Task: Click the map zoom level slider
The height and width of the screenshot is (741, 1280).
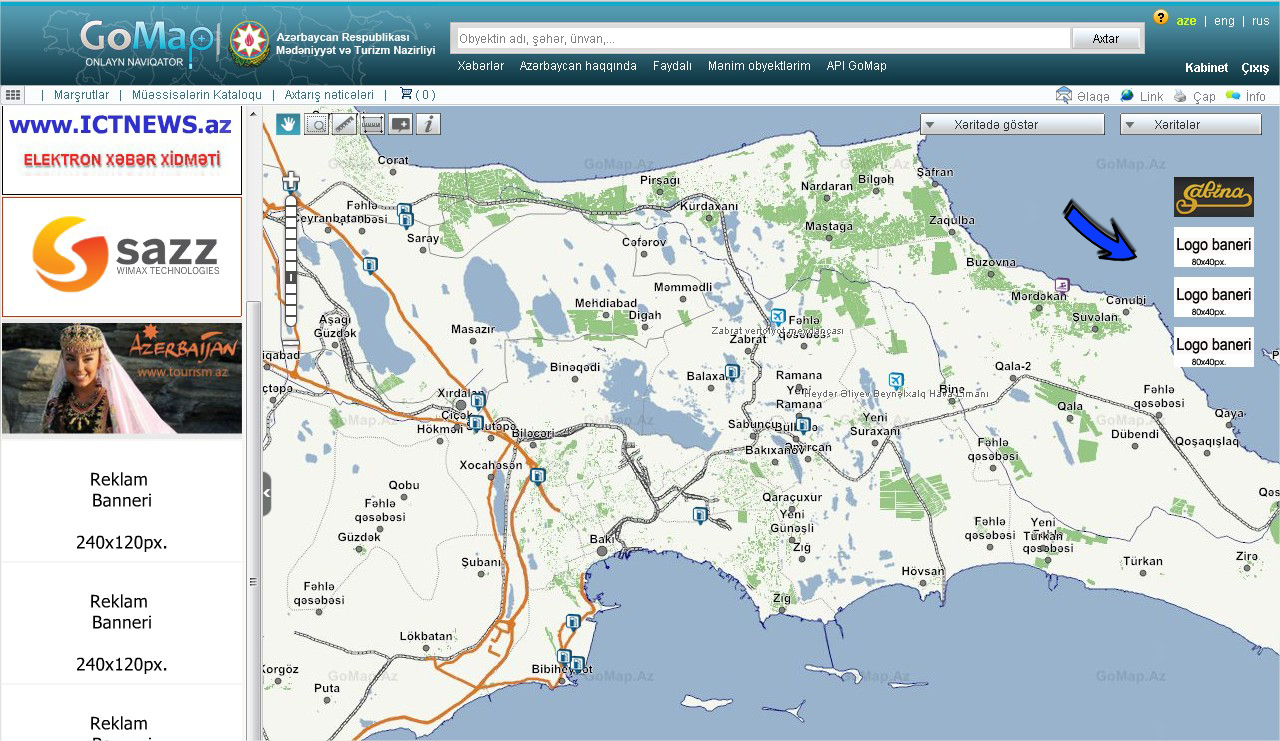Action: point(291,260)
